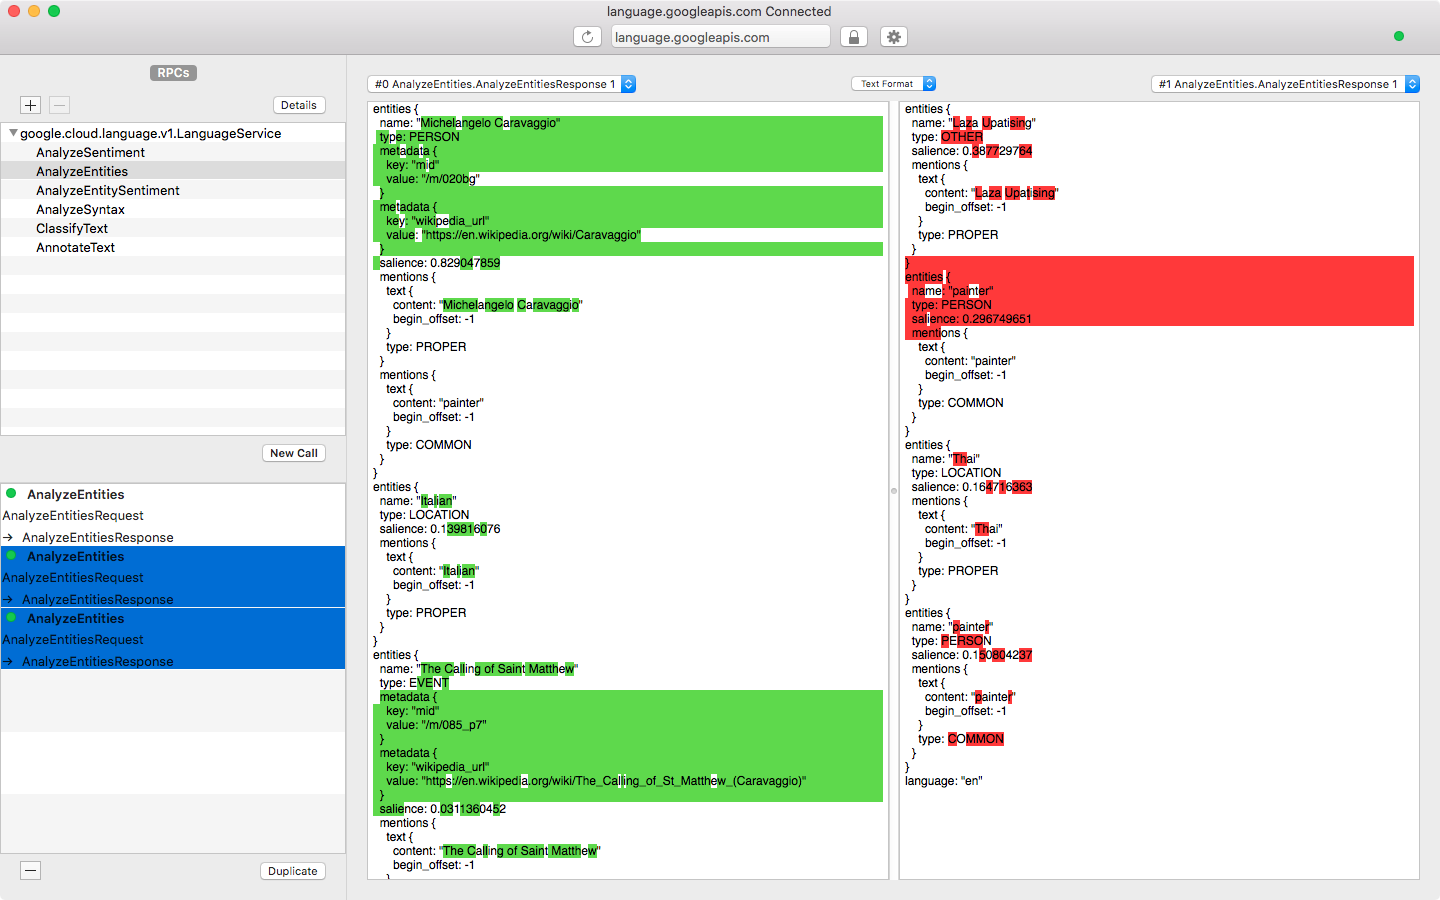Click salience 0.296749651 in red block
The image size is (1440, 900).
point(972,319)
